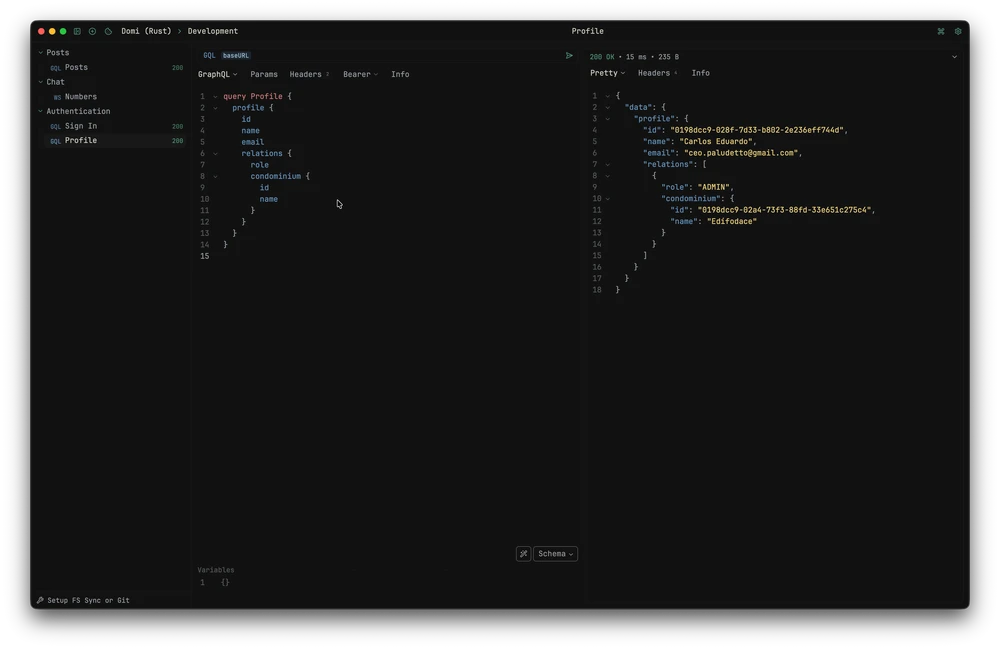Click the "Edifodace" value in response
Screen dimensions: 1000x649
click(x=732, y=222)
